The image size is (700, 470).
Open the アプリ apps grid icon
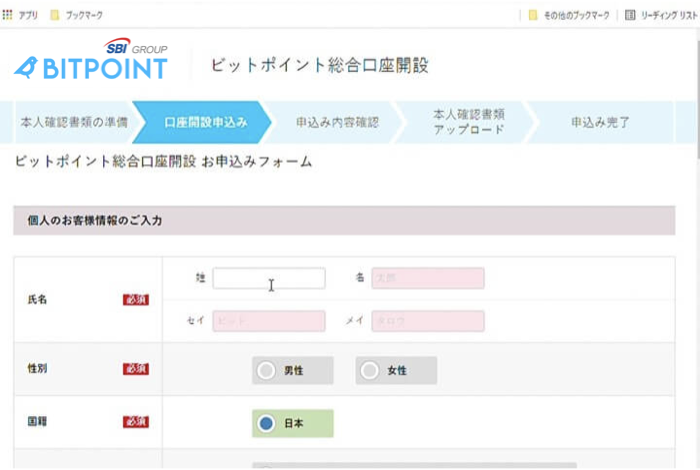[8, 15]
